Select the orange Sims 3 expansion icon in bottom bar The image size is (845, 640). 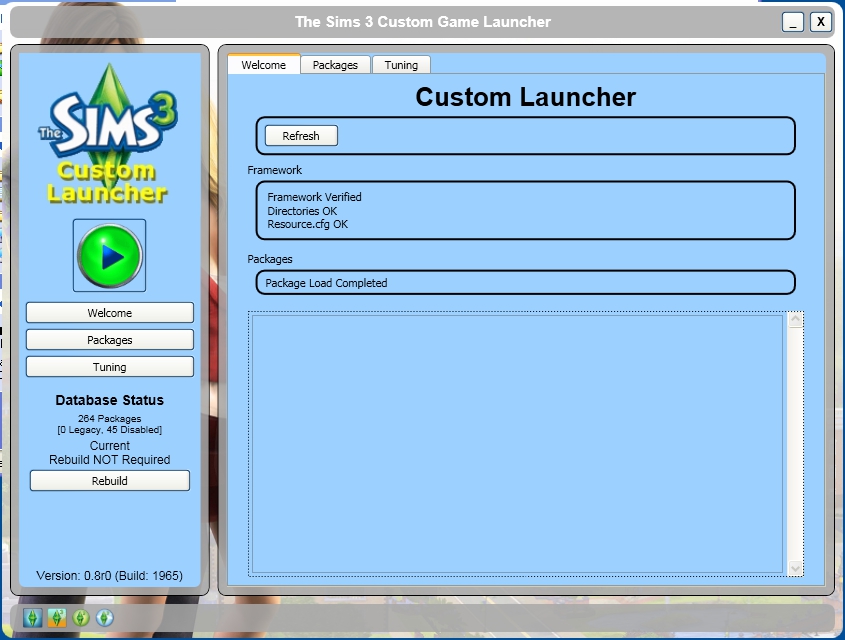tap(56, 617)
